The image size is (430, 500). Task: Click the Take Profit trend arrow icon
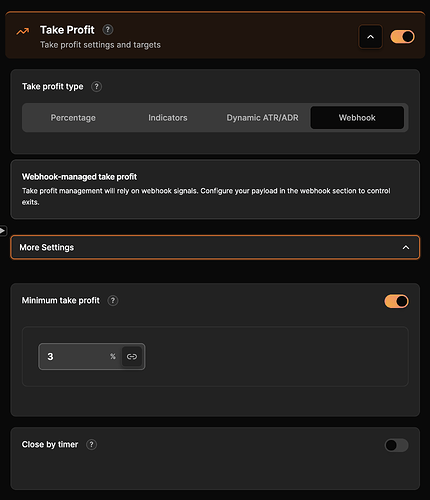tap(23, 31)
